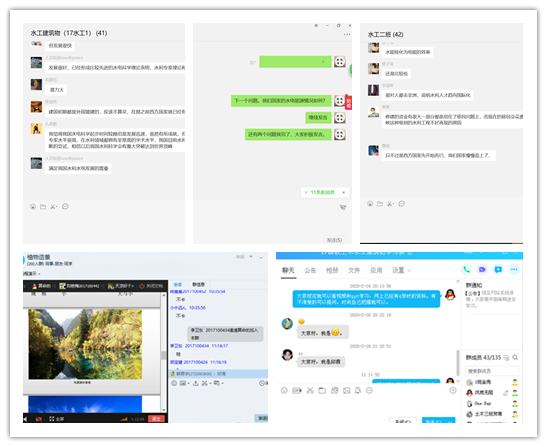Click the search group members input field
The height and width of the screenshot is (447, 547).
pyautogui.click(x=492, y=371)
